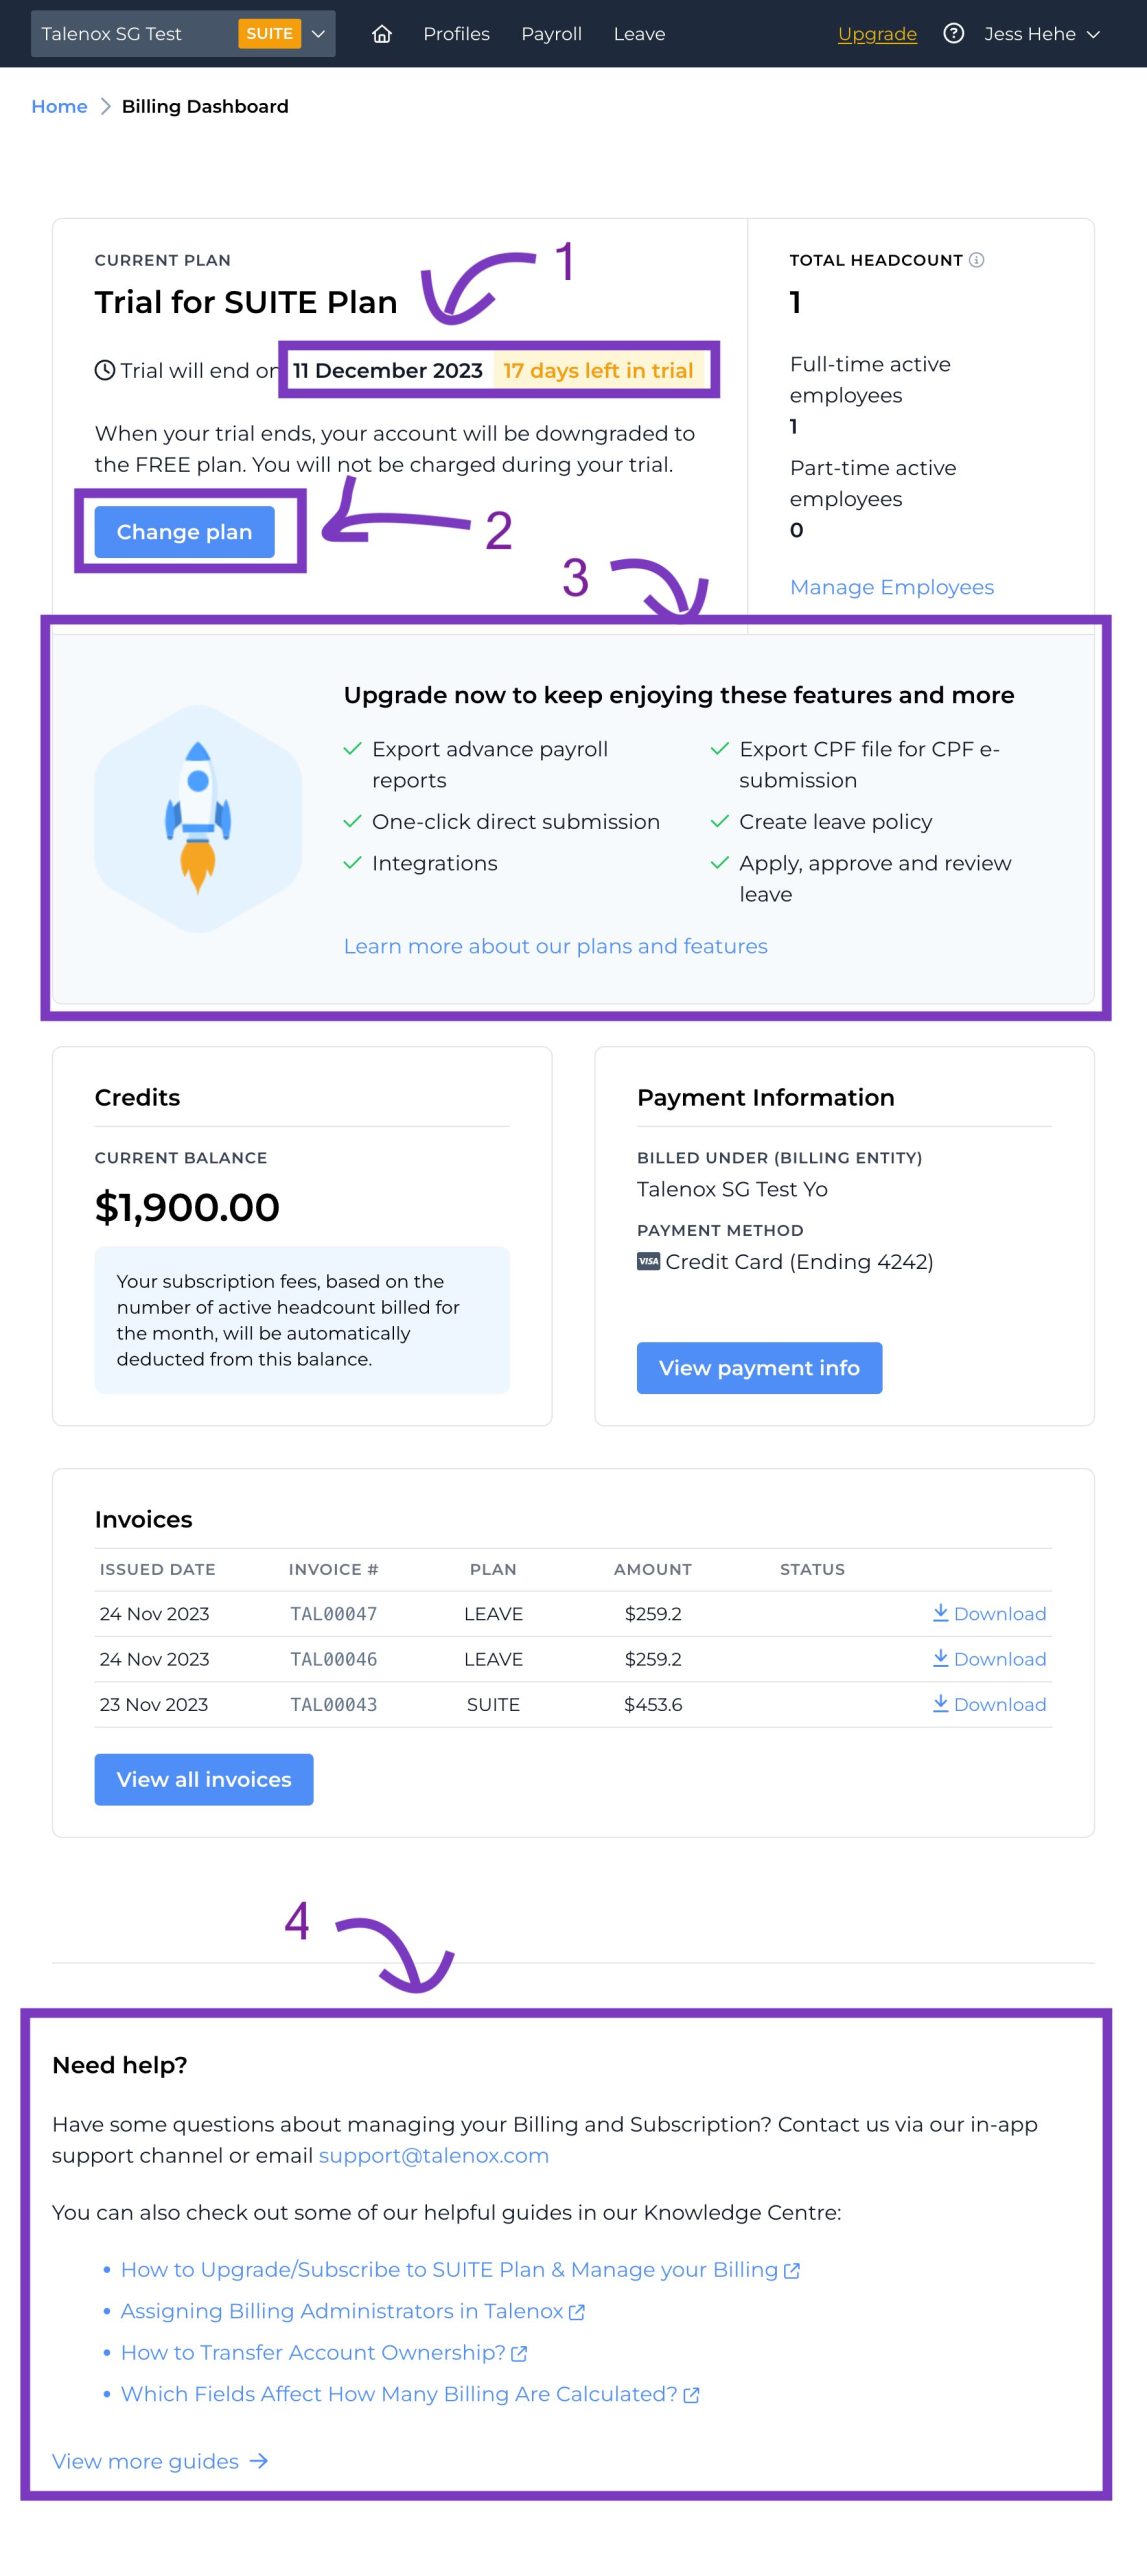Click external link icon beside Account Ownership guide

tap(519, 2353)
